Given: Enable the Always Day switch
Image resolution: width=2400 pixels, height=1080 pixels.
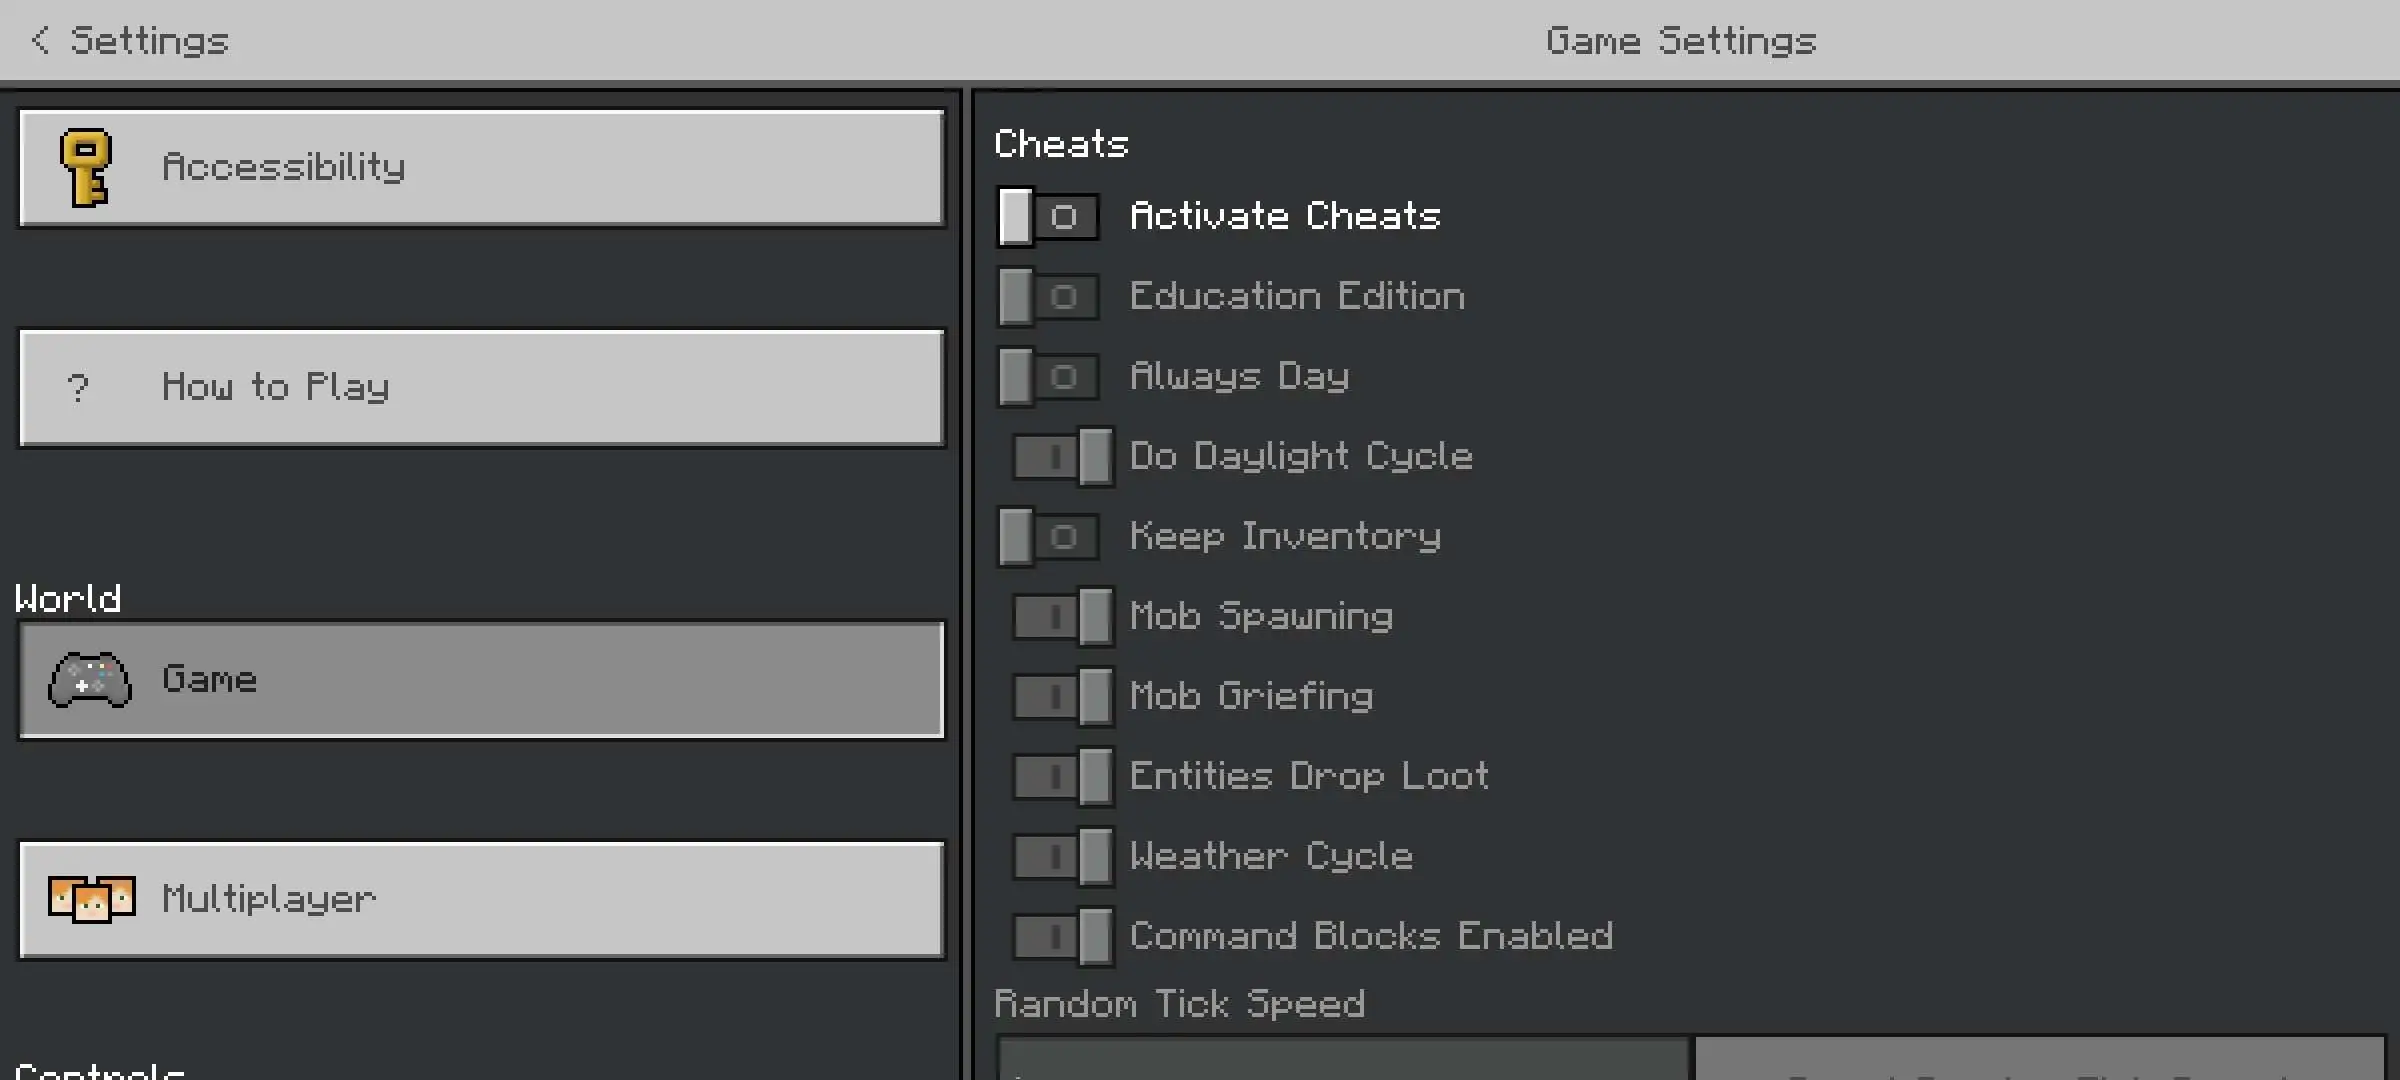Looking at the screenshot, I should click(x=1048, y=376).
